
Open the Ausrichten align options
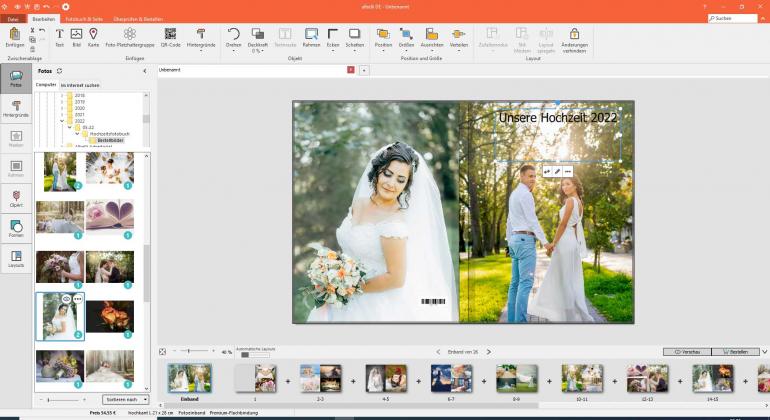point(432,39)
